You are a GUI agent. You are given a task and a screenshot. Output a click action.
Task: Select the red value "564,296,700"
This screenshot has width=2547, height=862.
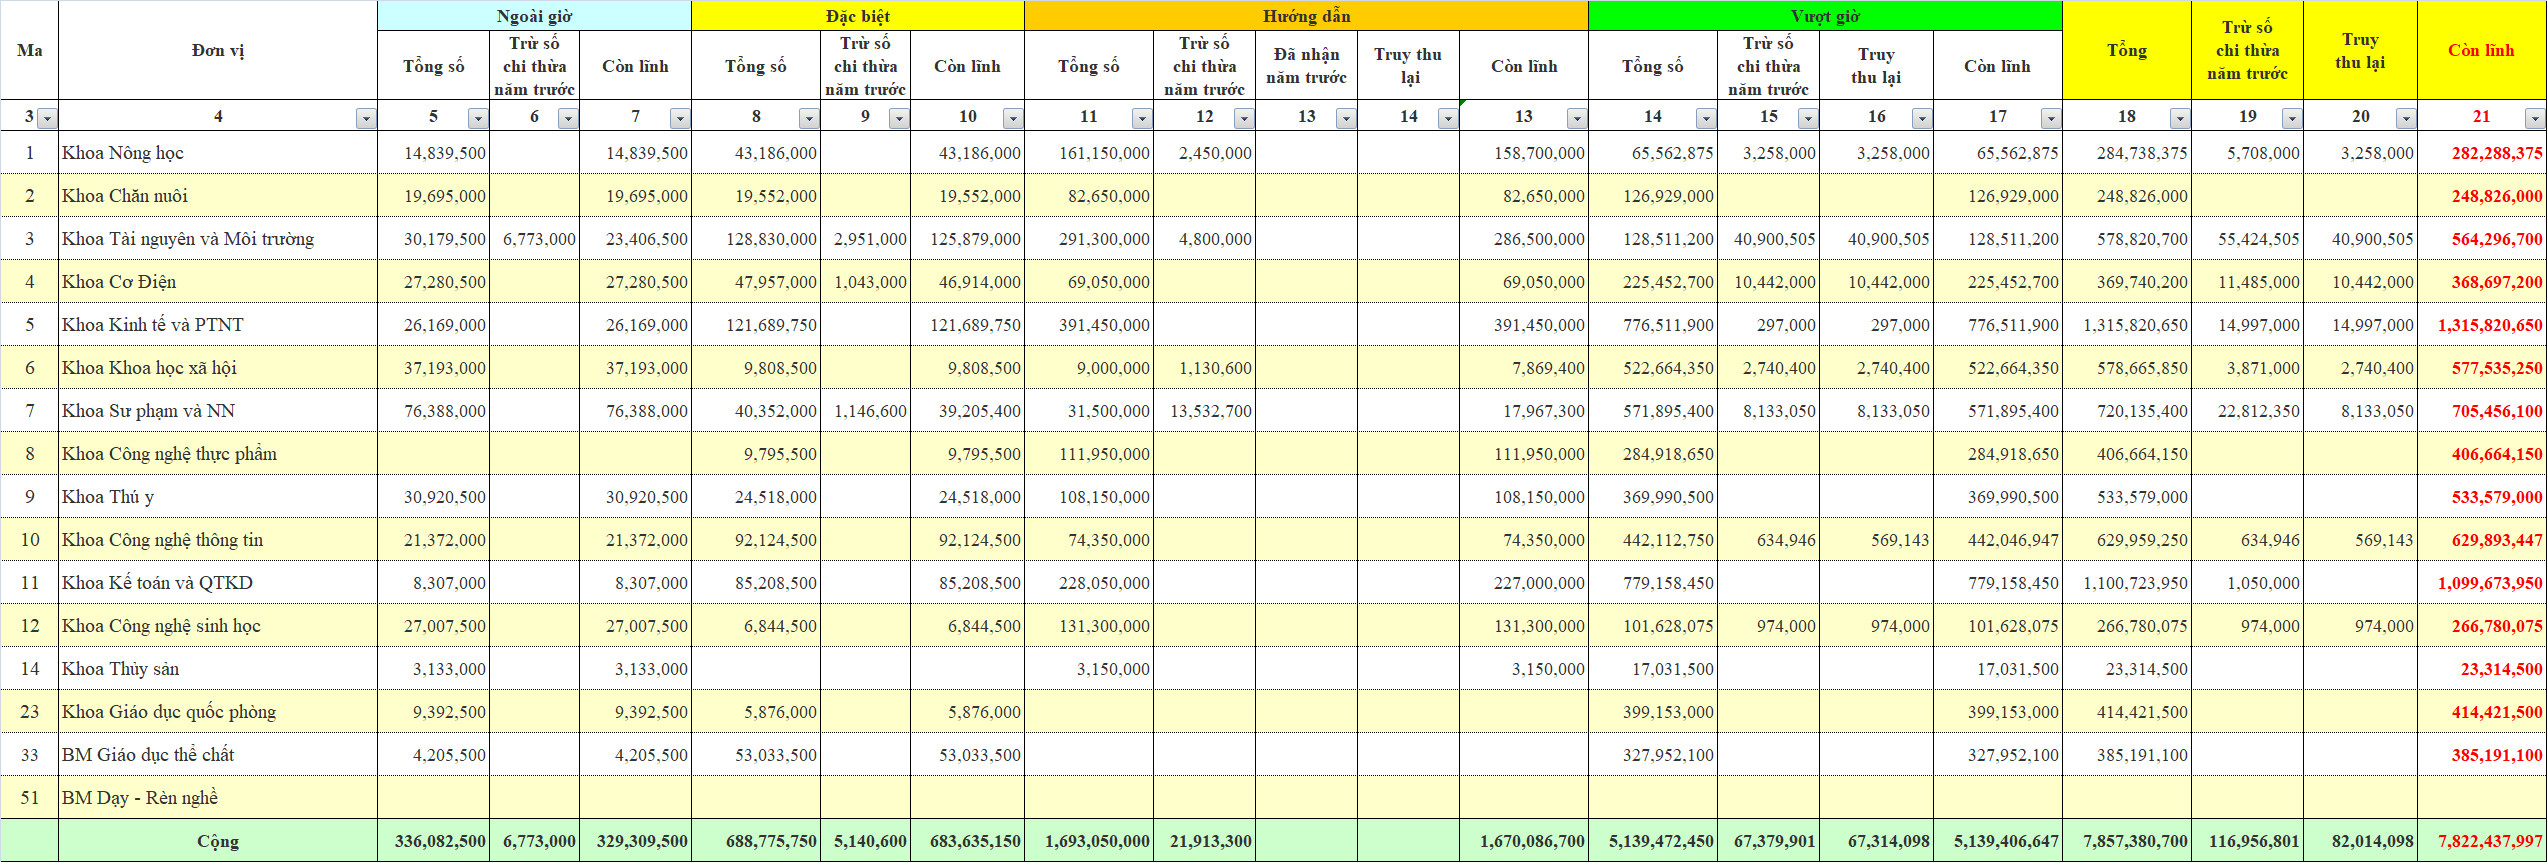coord(2482,239)
